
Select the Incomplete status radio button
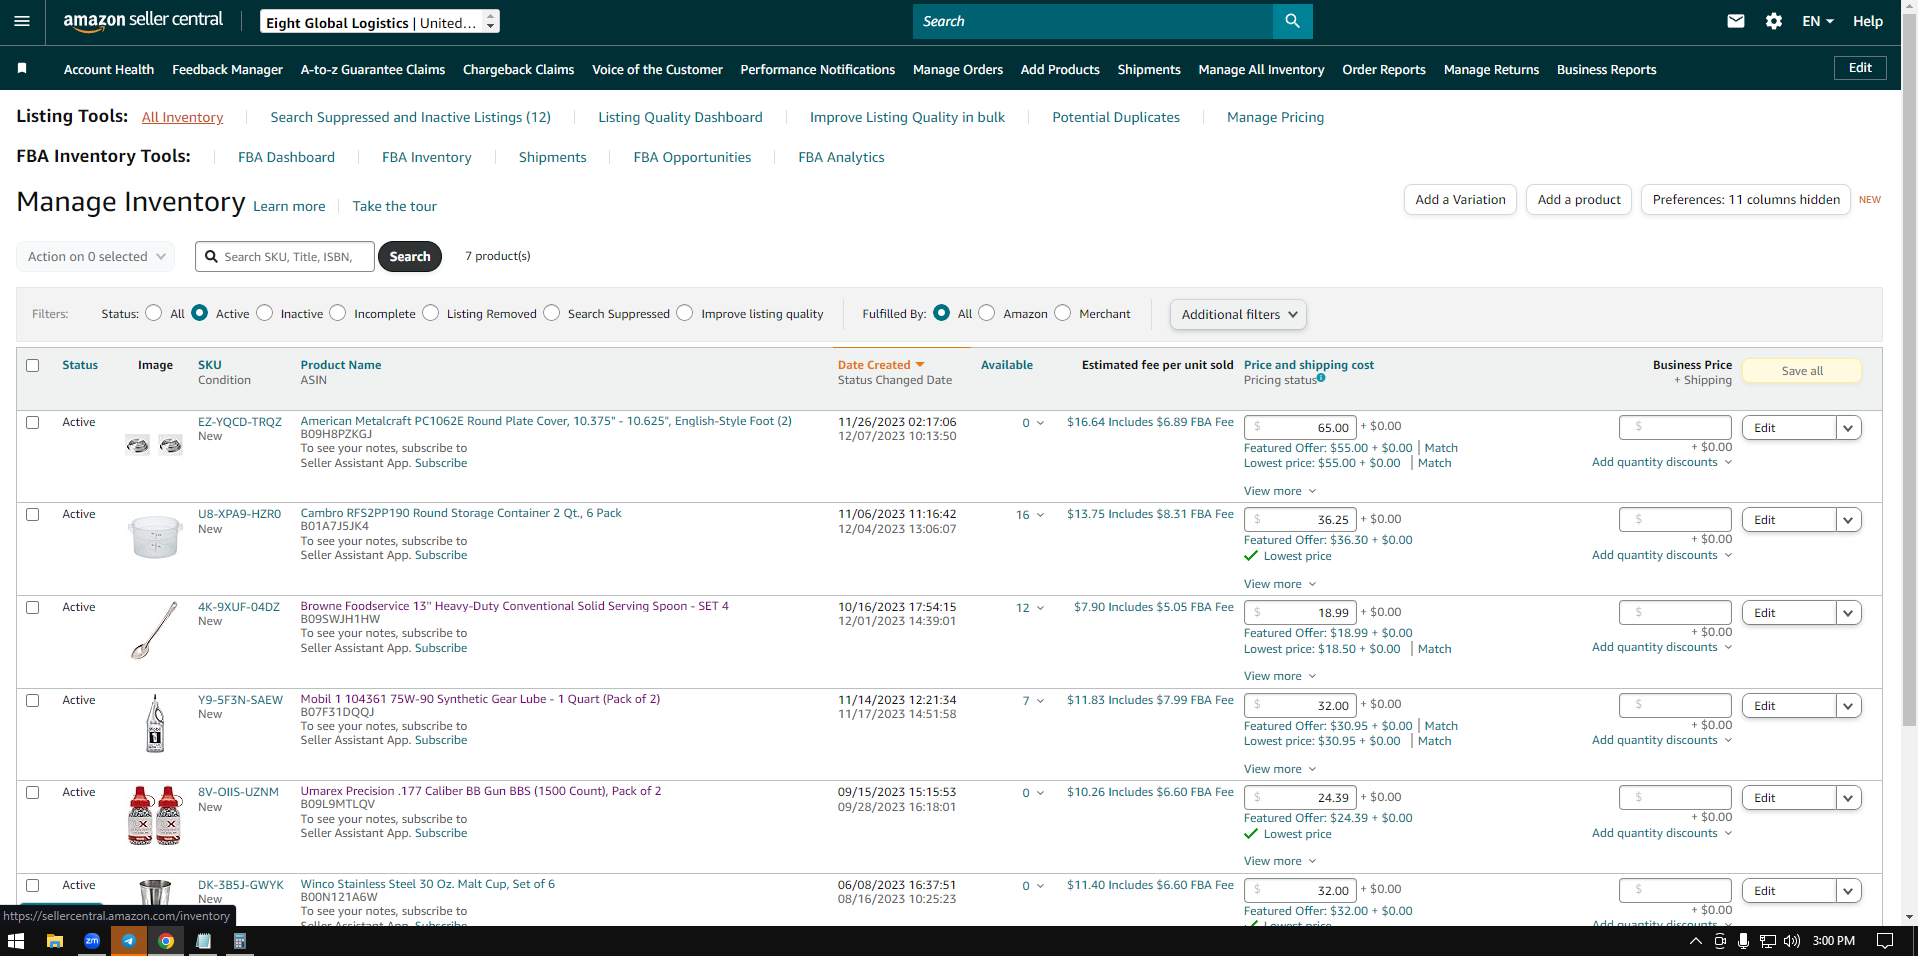pos(338,313)
